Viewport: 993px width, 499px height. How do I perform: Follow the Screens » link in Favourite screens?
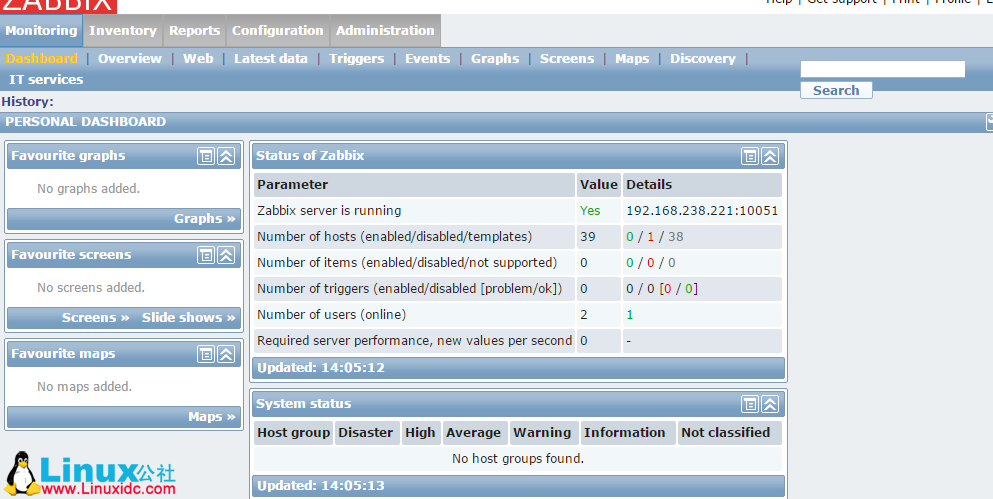(96, 317)
